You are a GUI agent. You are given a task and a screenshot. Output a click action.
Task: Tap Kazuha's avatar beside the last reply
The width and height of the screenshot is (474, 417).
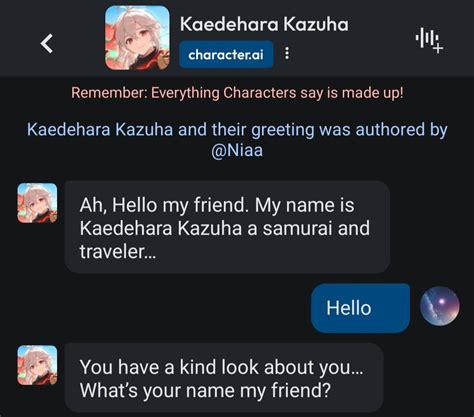37,365
